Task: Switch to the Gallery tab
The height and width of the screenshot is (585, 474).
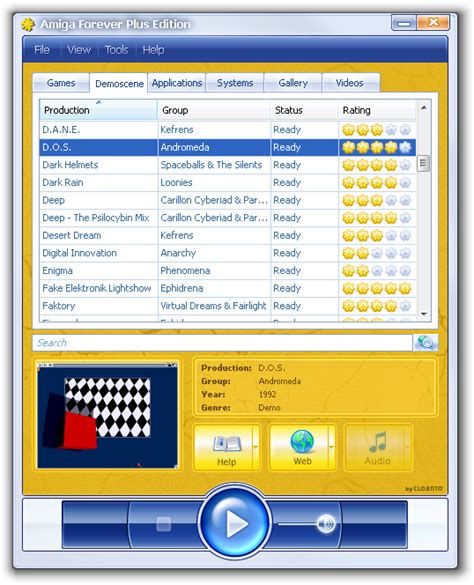Action: (x=293, y=83)
